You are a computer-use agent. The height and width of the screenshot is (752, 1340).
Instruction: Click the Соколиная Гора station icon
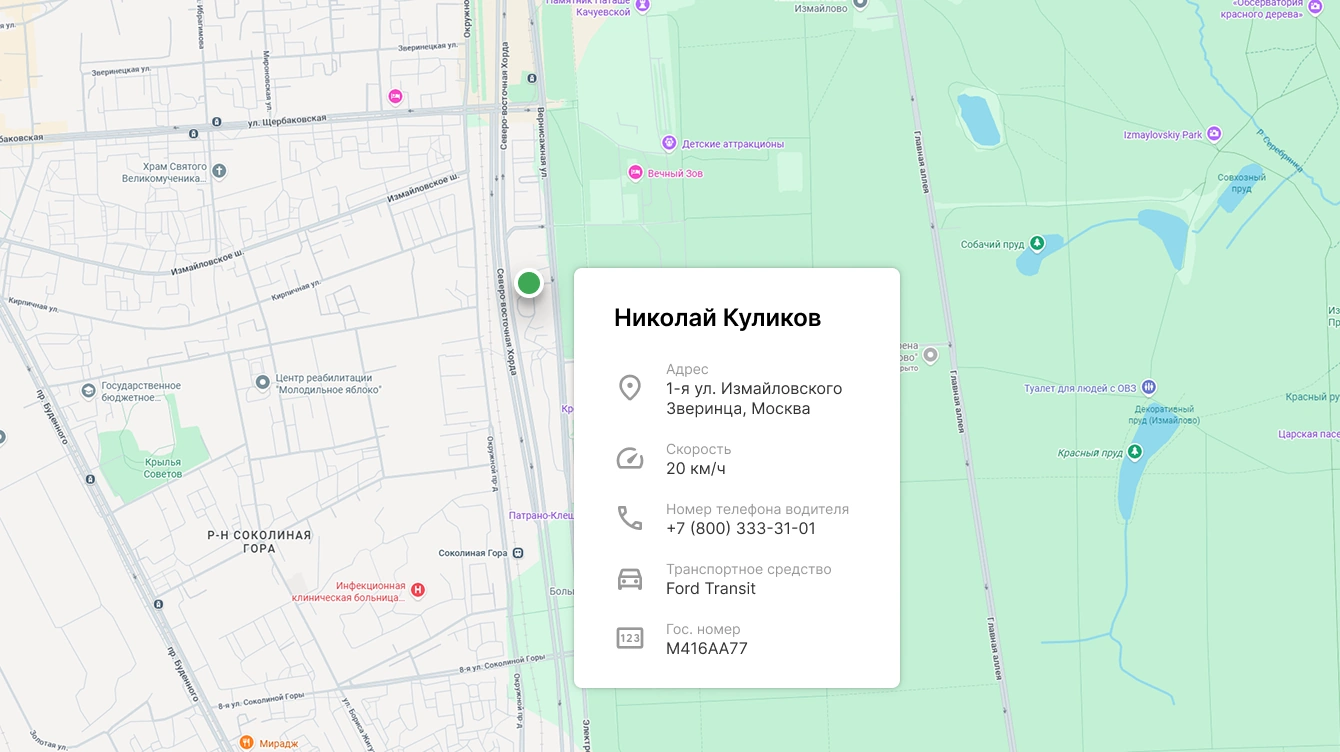518,552
